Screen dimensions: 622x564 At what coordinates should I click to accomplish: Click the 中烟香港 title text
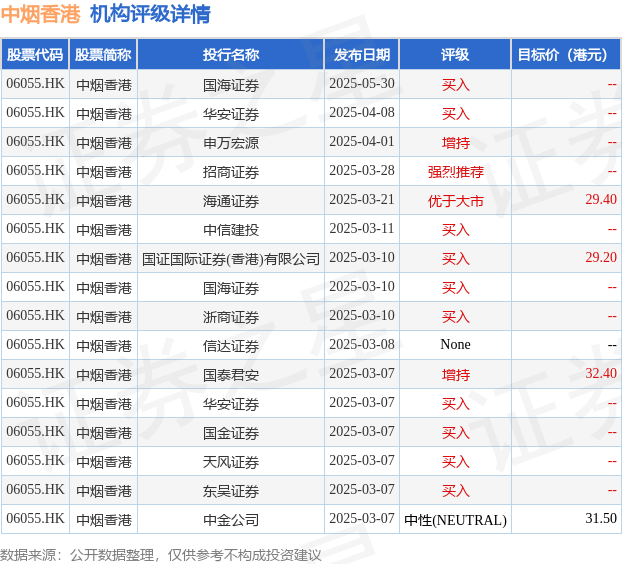(40, 15)
